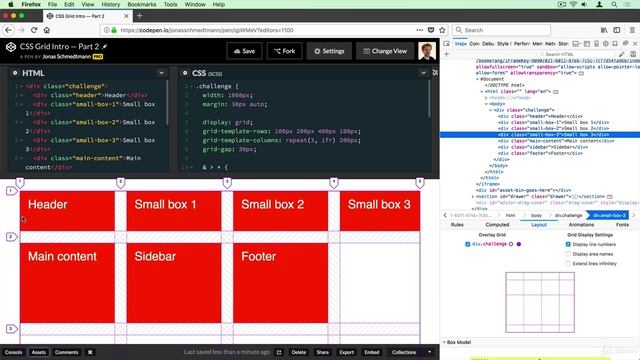Expand section id drawer node
The width and height of the screenshot is (640, 360).
click(473, 196)
